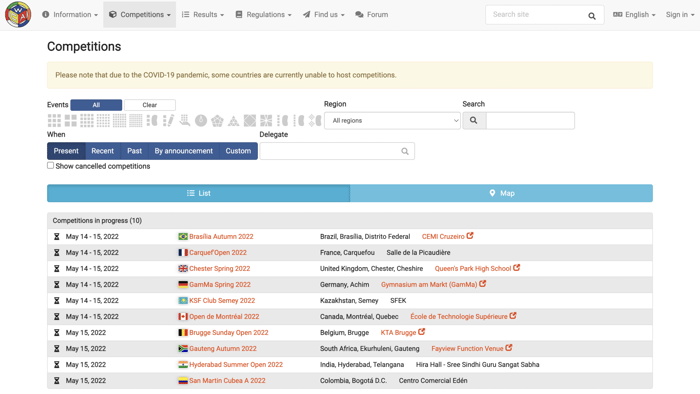Select the Pyraminx event icon

233,120
